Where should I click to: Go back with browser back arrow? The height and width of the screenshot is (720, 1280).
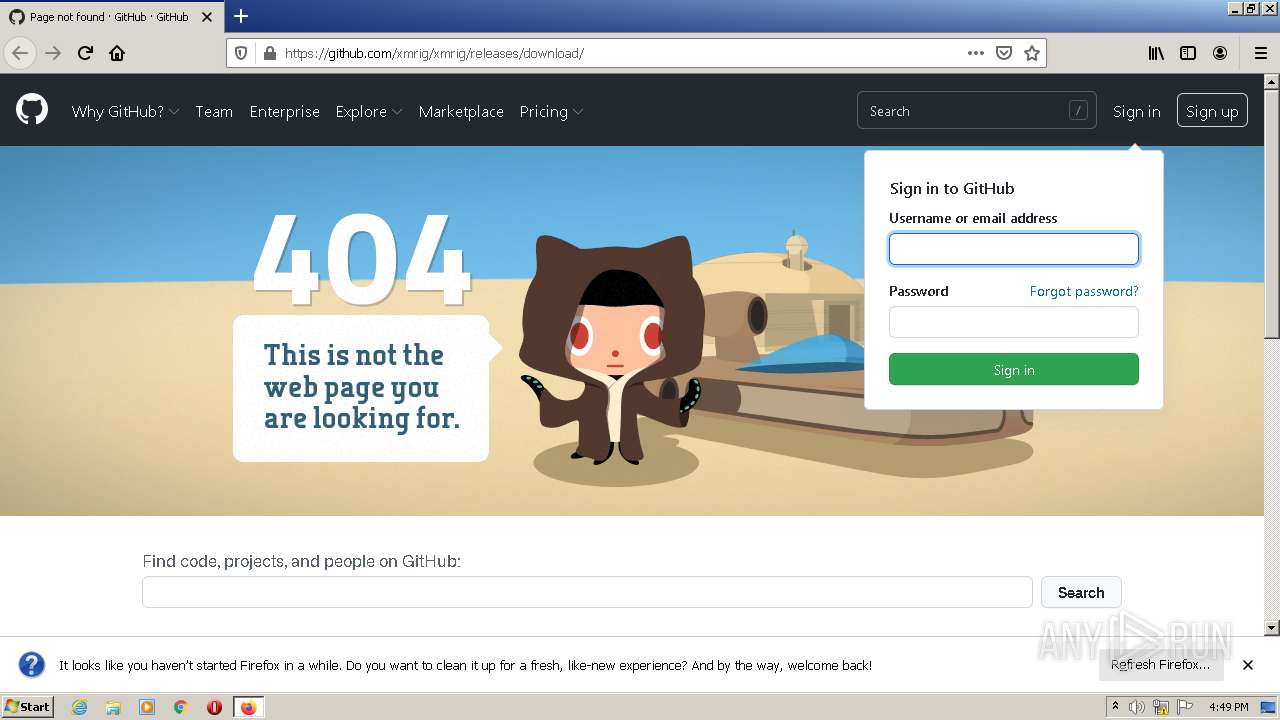pyautogui.click(x=19, y=53)
